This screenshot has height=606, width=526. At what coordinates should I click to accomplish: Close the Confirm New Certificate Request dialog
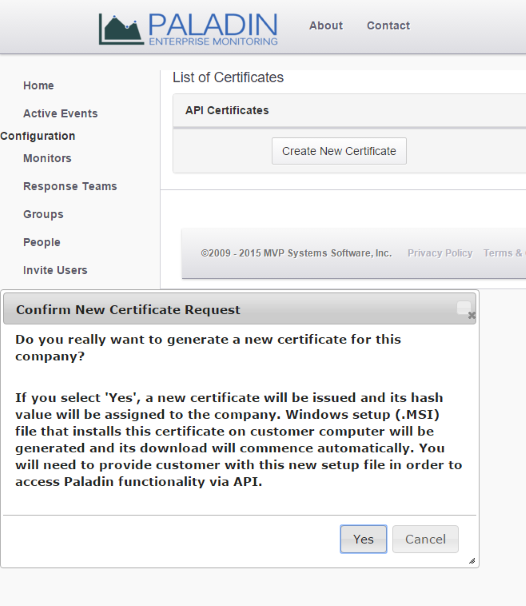(465, 309)
